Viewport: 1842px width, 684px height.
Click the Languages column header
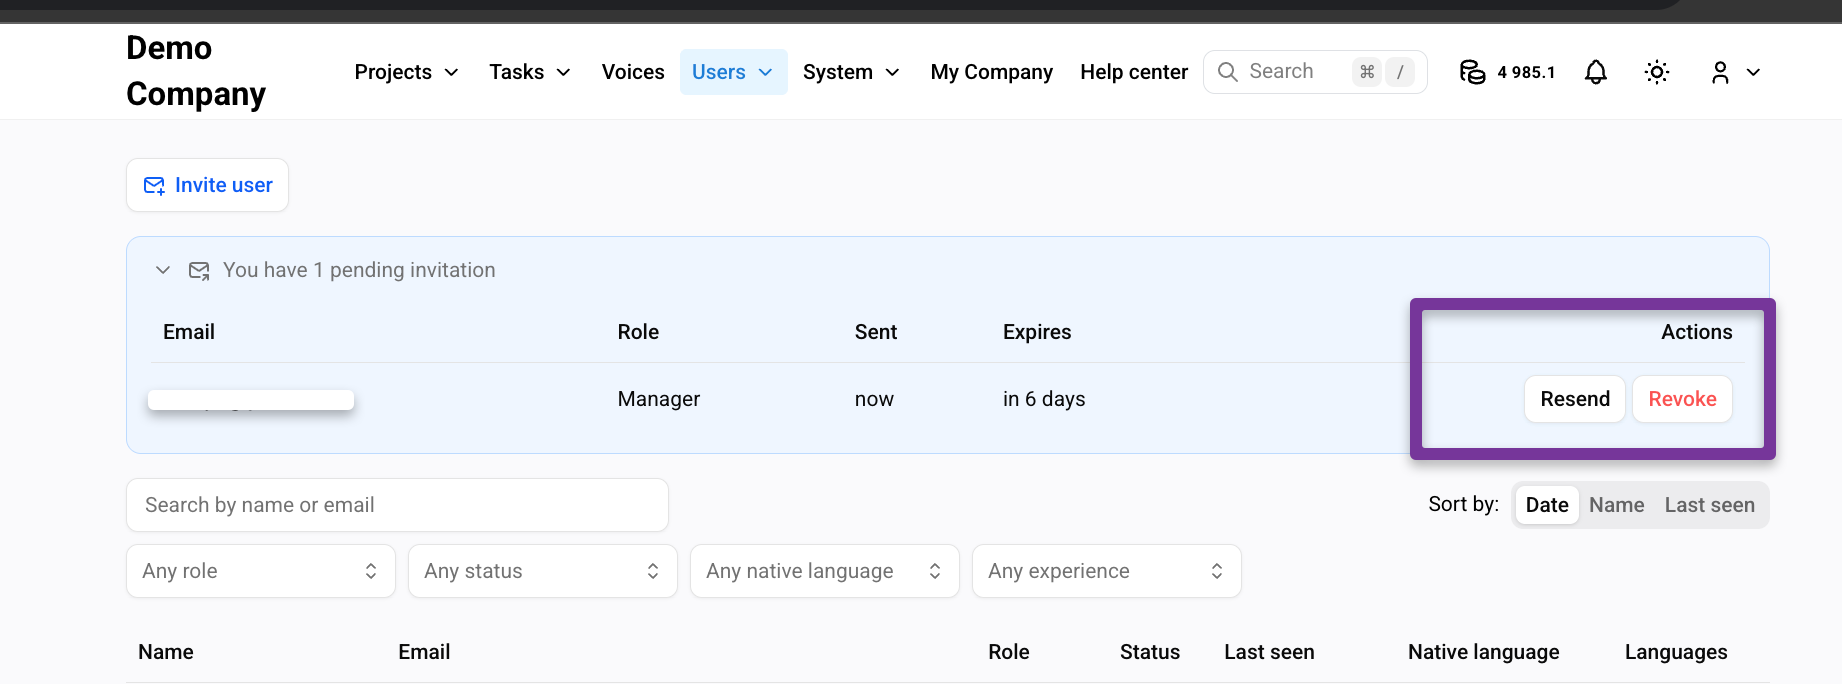point(1676,652)
